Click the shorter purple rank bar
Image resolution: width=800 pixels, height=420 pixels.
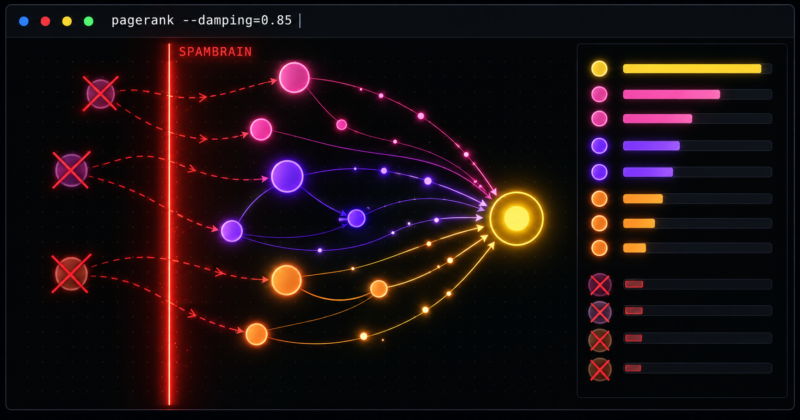point(648,172)
